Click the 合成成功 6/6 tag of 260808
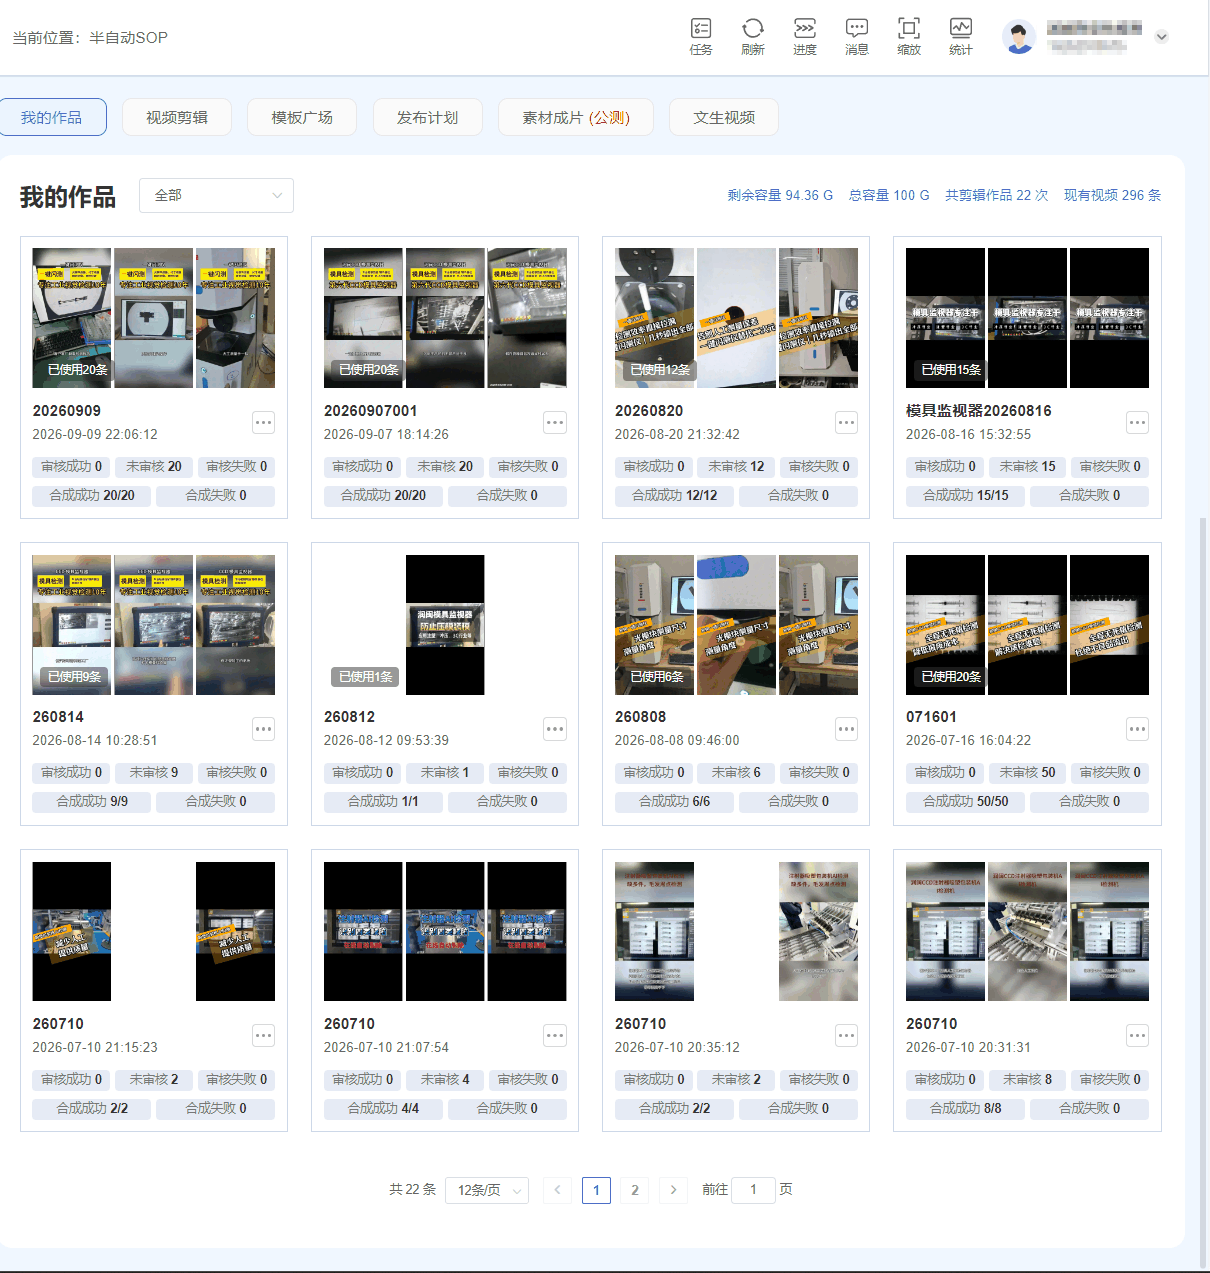The image size is (1210, 1273). click(674, 802)
